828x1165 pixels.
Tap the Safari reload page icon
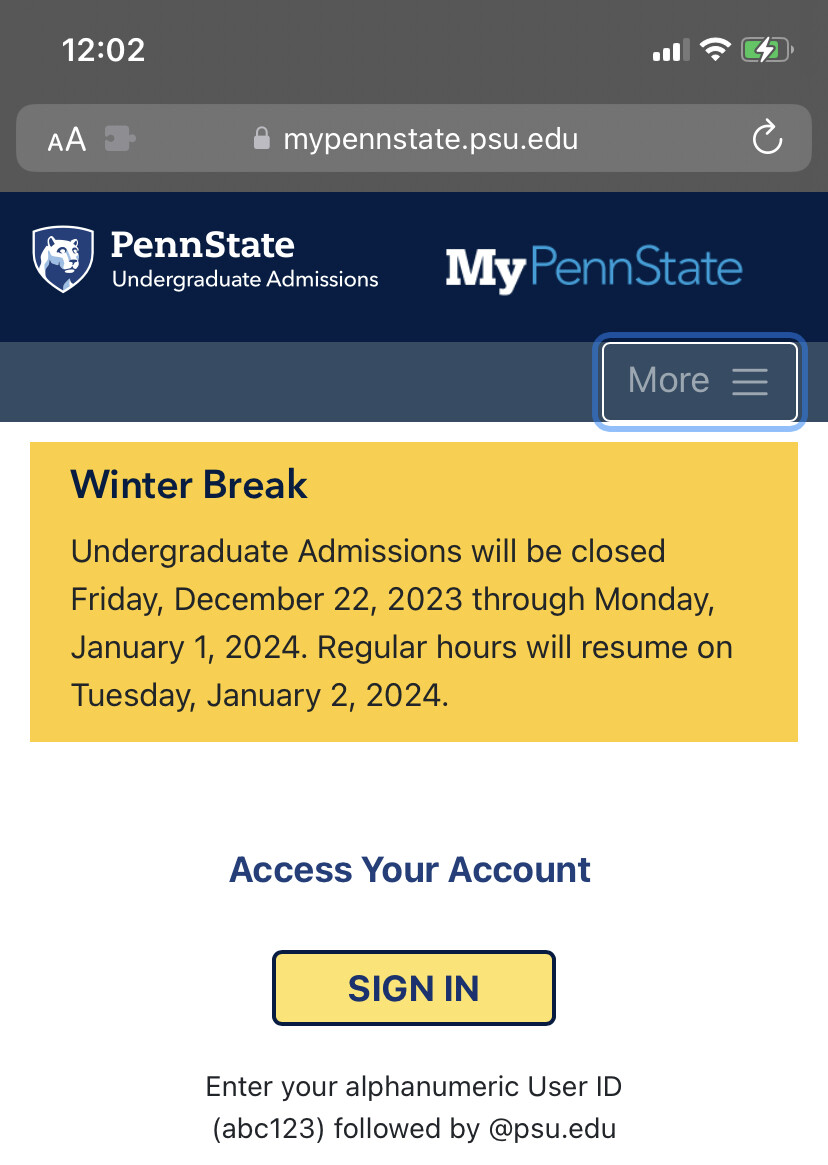point(767,137)
